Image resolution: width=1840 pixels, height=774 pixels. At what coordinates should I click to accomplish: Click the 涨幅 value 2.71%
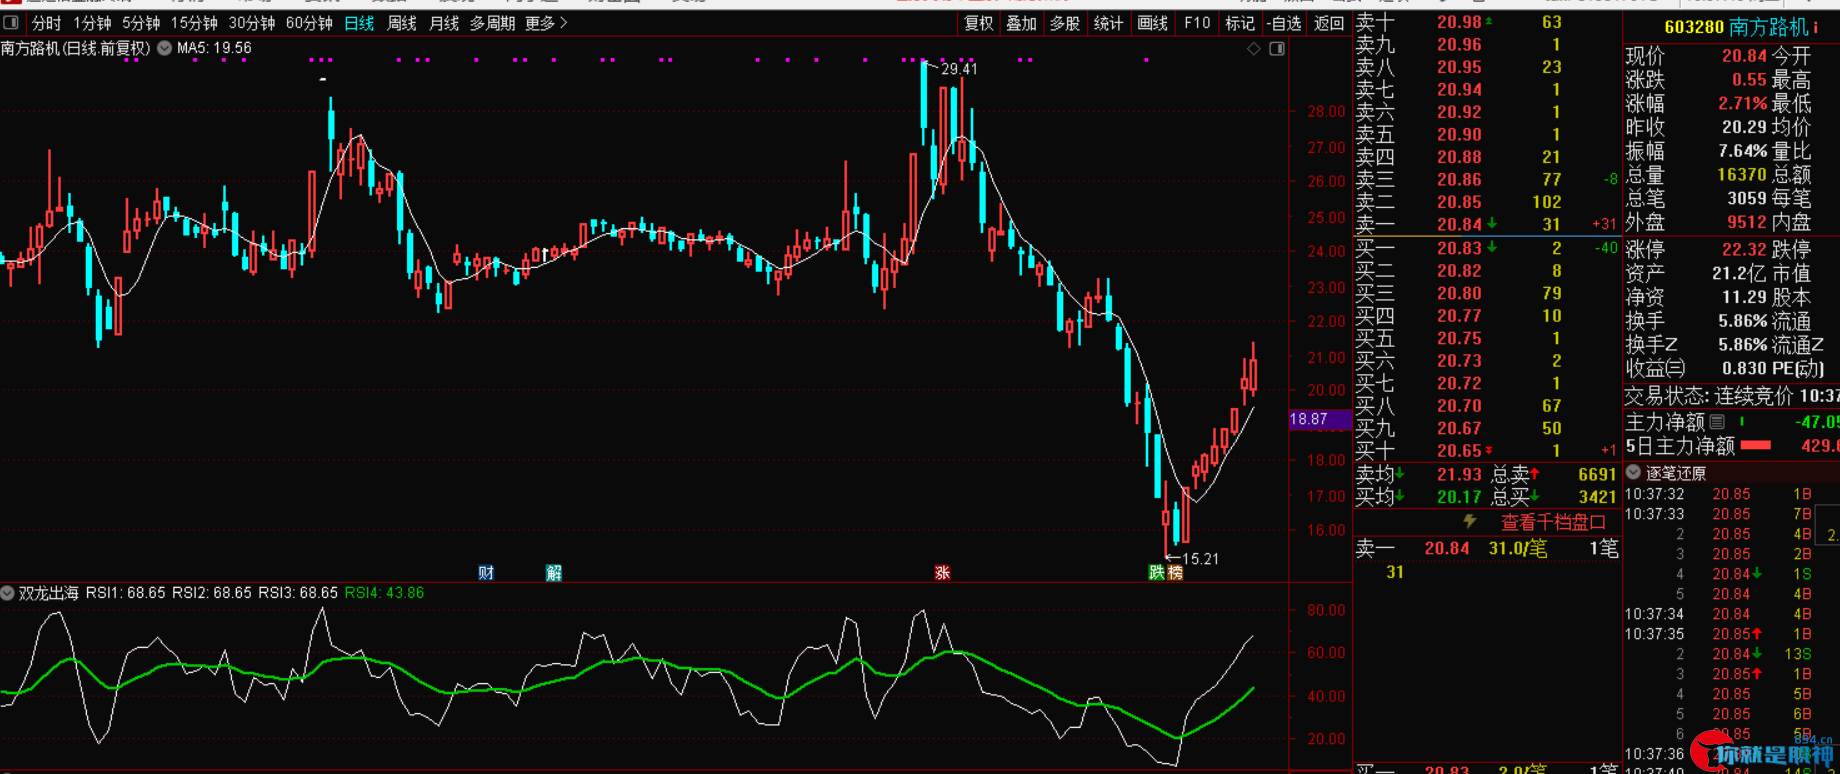[x=1743, y=103]
